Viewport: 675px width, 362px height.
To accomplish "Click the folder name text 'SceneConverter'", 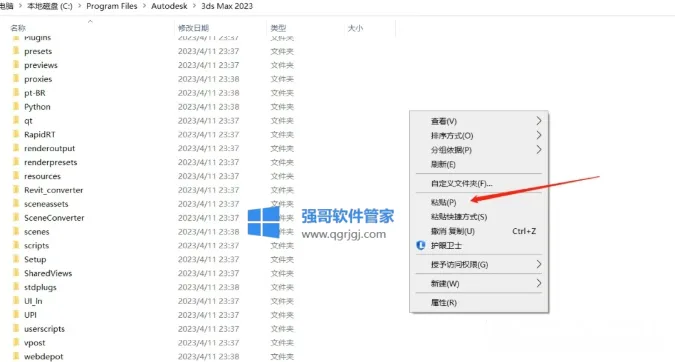I will click(x=54, y=218).
